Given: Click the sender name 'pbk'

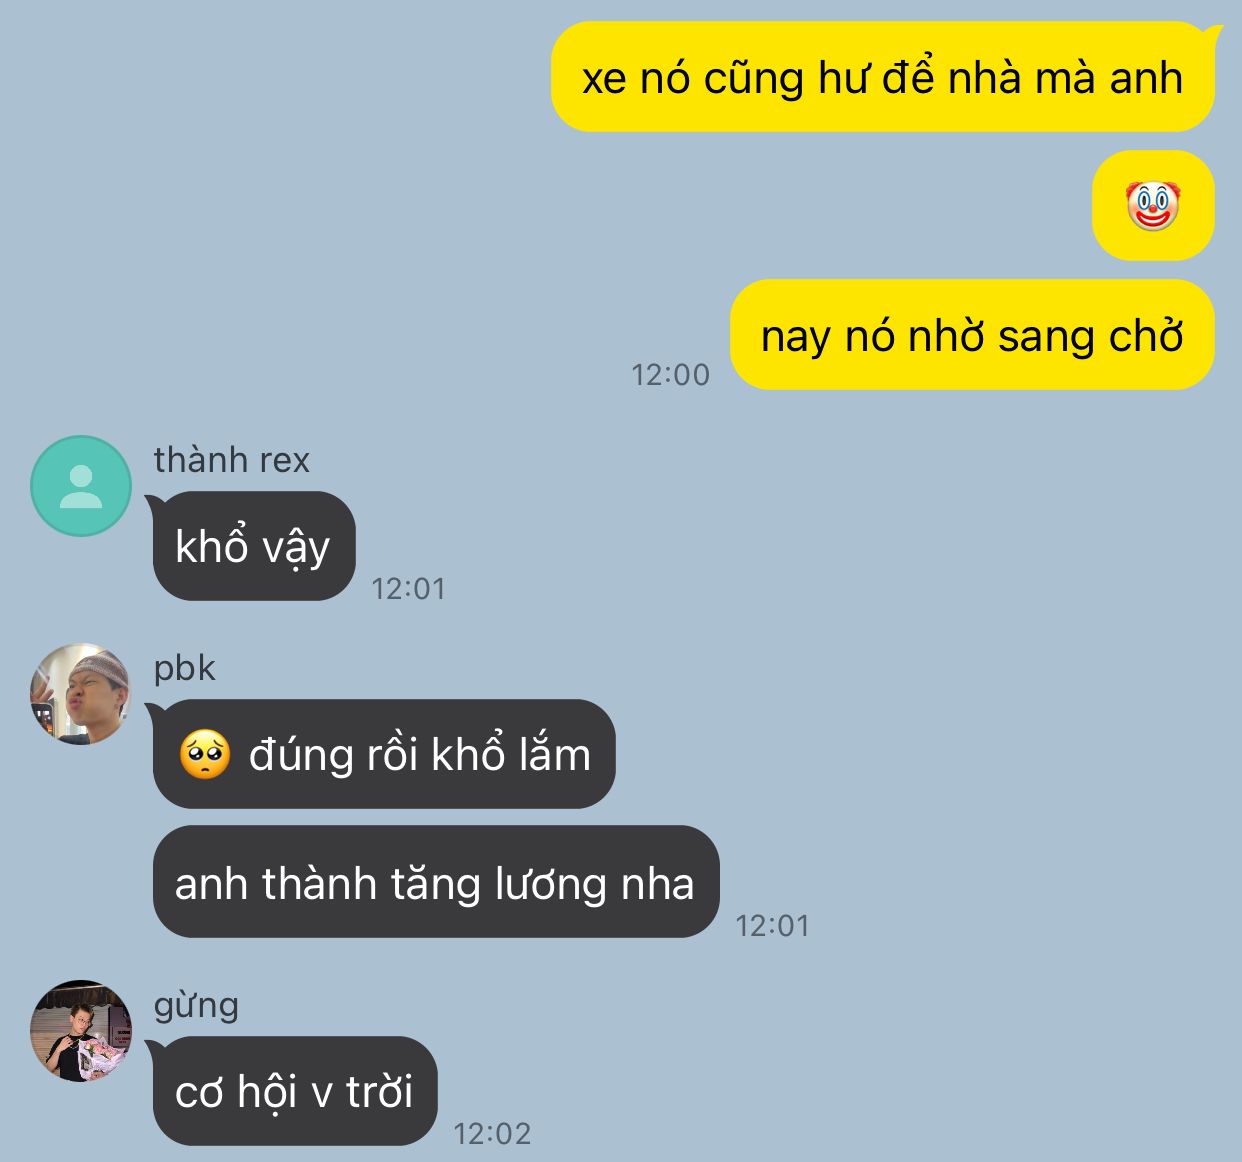Looking at the screenshot, I should [184, 668].
